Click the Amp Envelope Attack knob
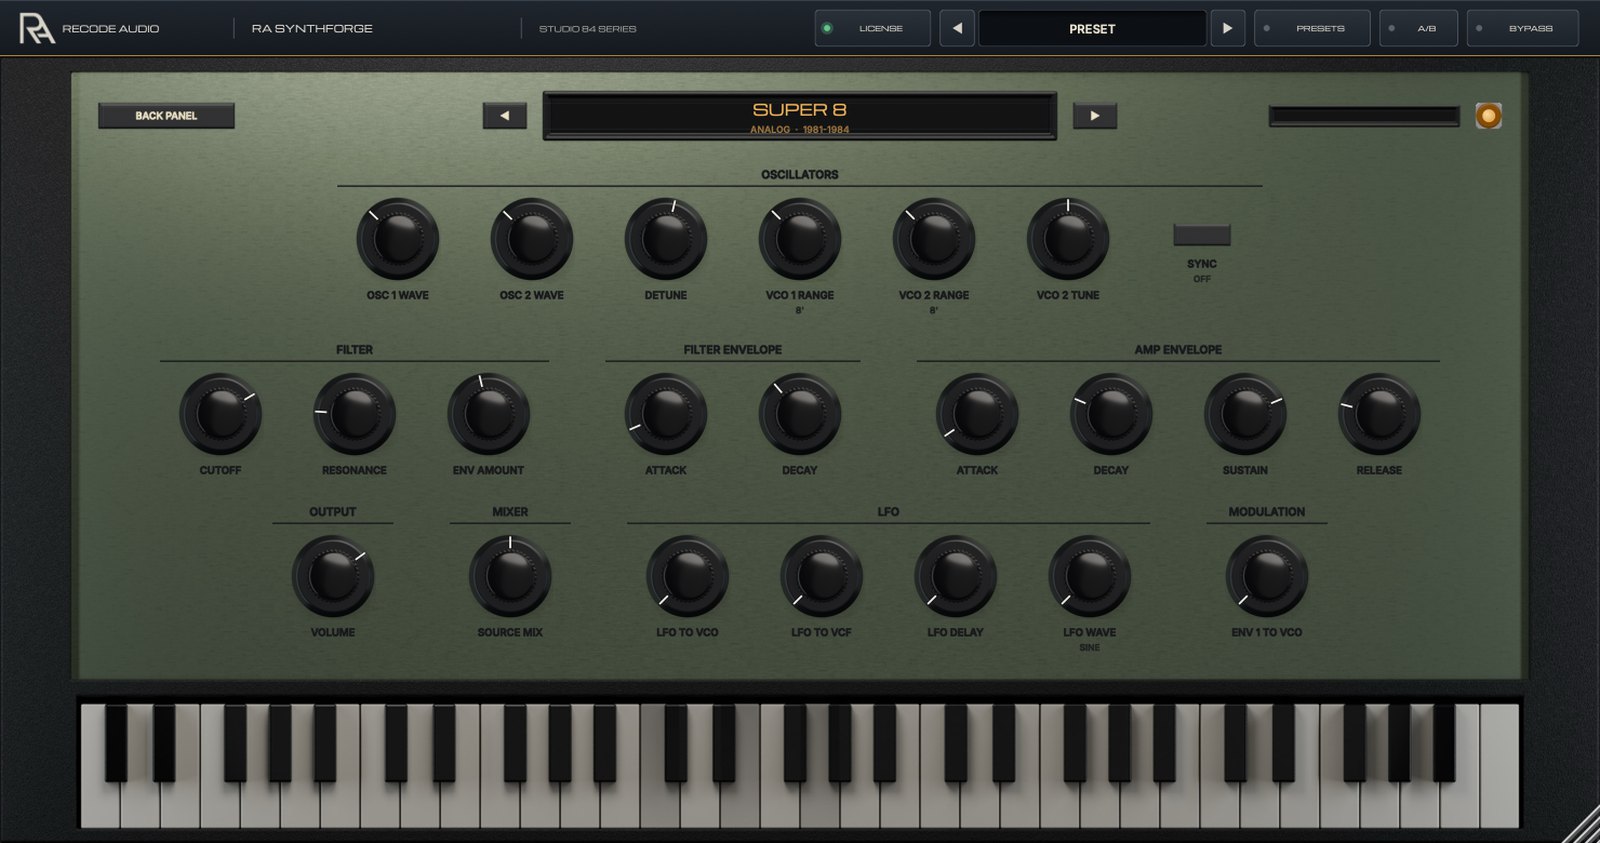The height and width of the screenshot is (843, 1600). coord(977,414)
